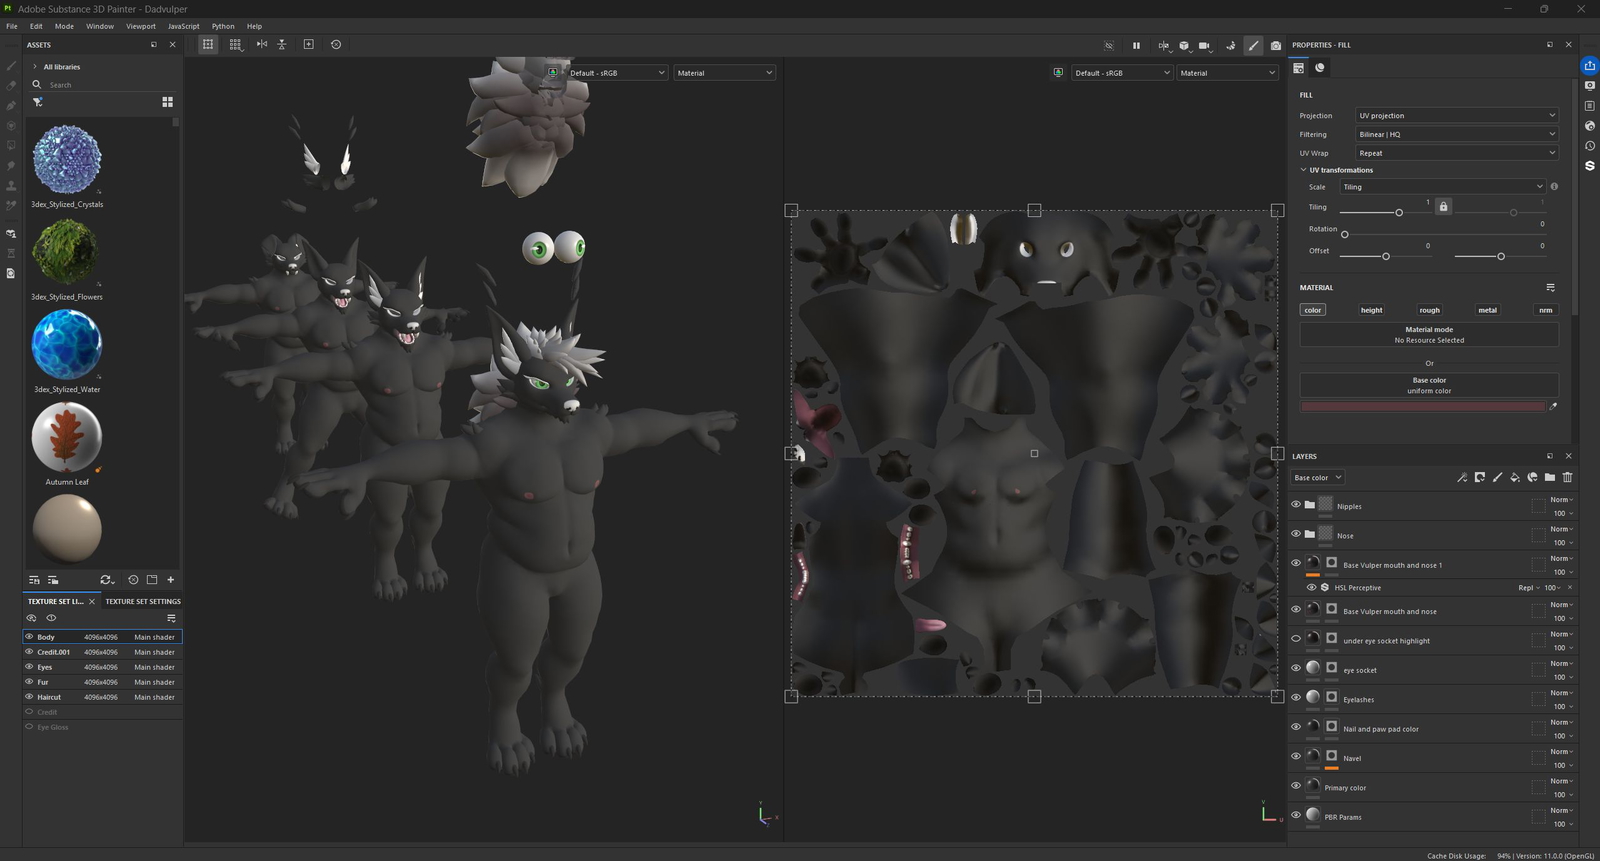The height and width of the screenshot is (861, 1600).
Task: Click the blue export share icon
Action: coord(1589,66)
